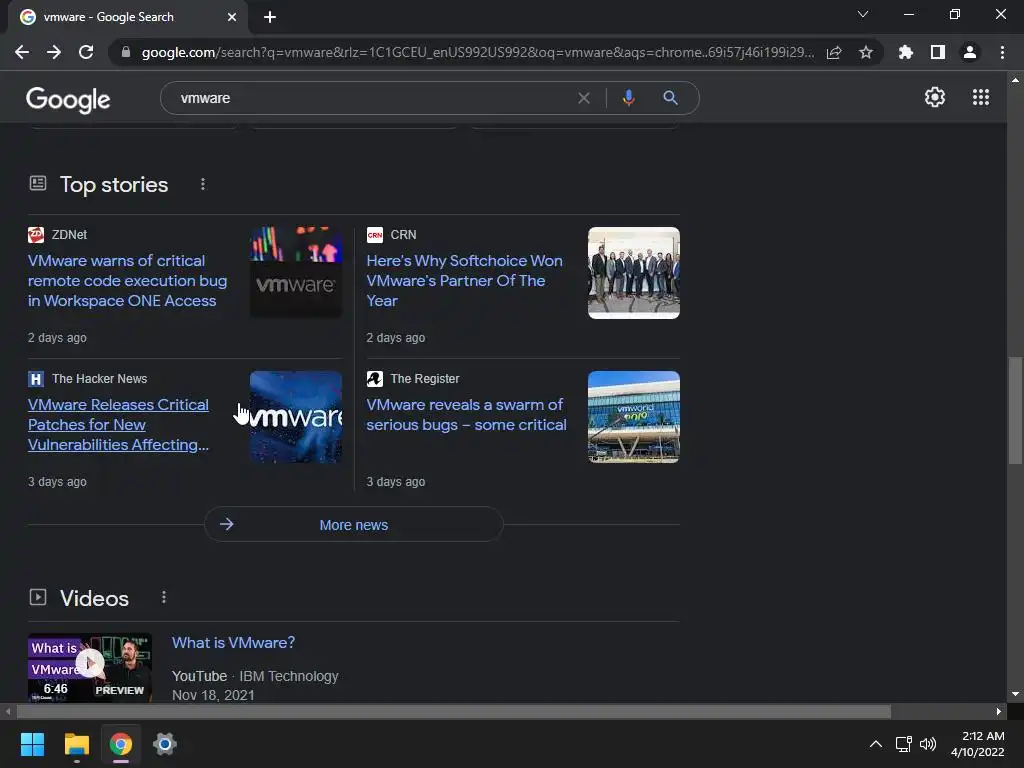1024x768 pixels.
Task: Click the ZDNet source label
Action: (x=69, y=234)
